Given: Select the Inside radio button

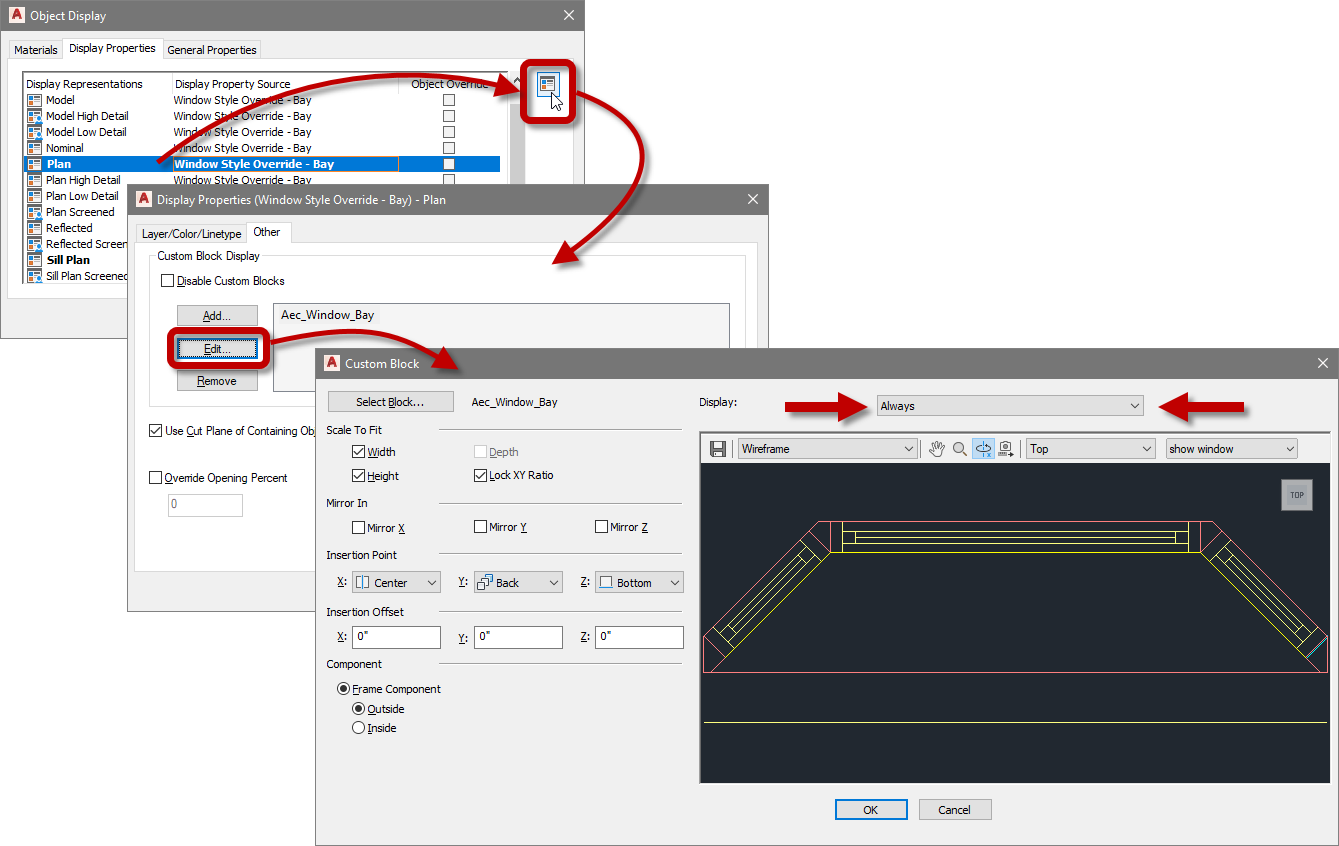Looking at the screenshot, I should click(358, 728).
